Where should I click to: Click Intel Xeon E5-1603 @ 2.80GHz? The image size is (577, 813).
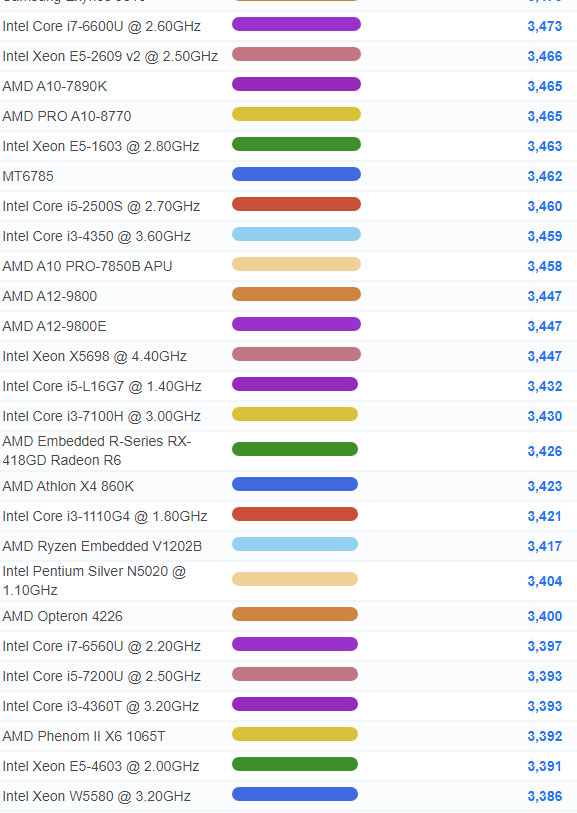point(101,147)
